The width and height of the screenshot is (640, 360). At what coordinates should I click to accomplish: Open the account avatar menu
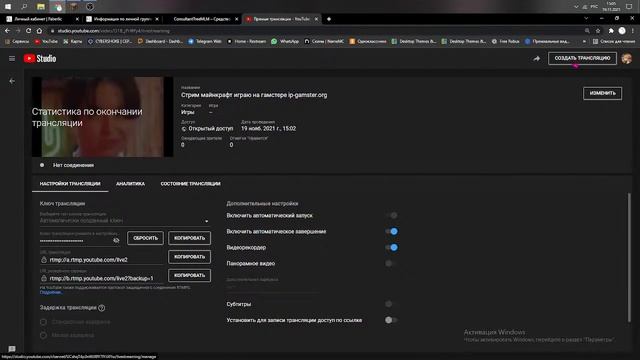pos(627,58)
